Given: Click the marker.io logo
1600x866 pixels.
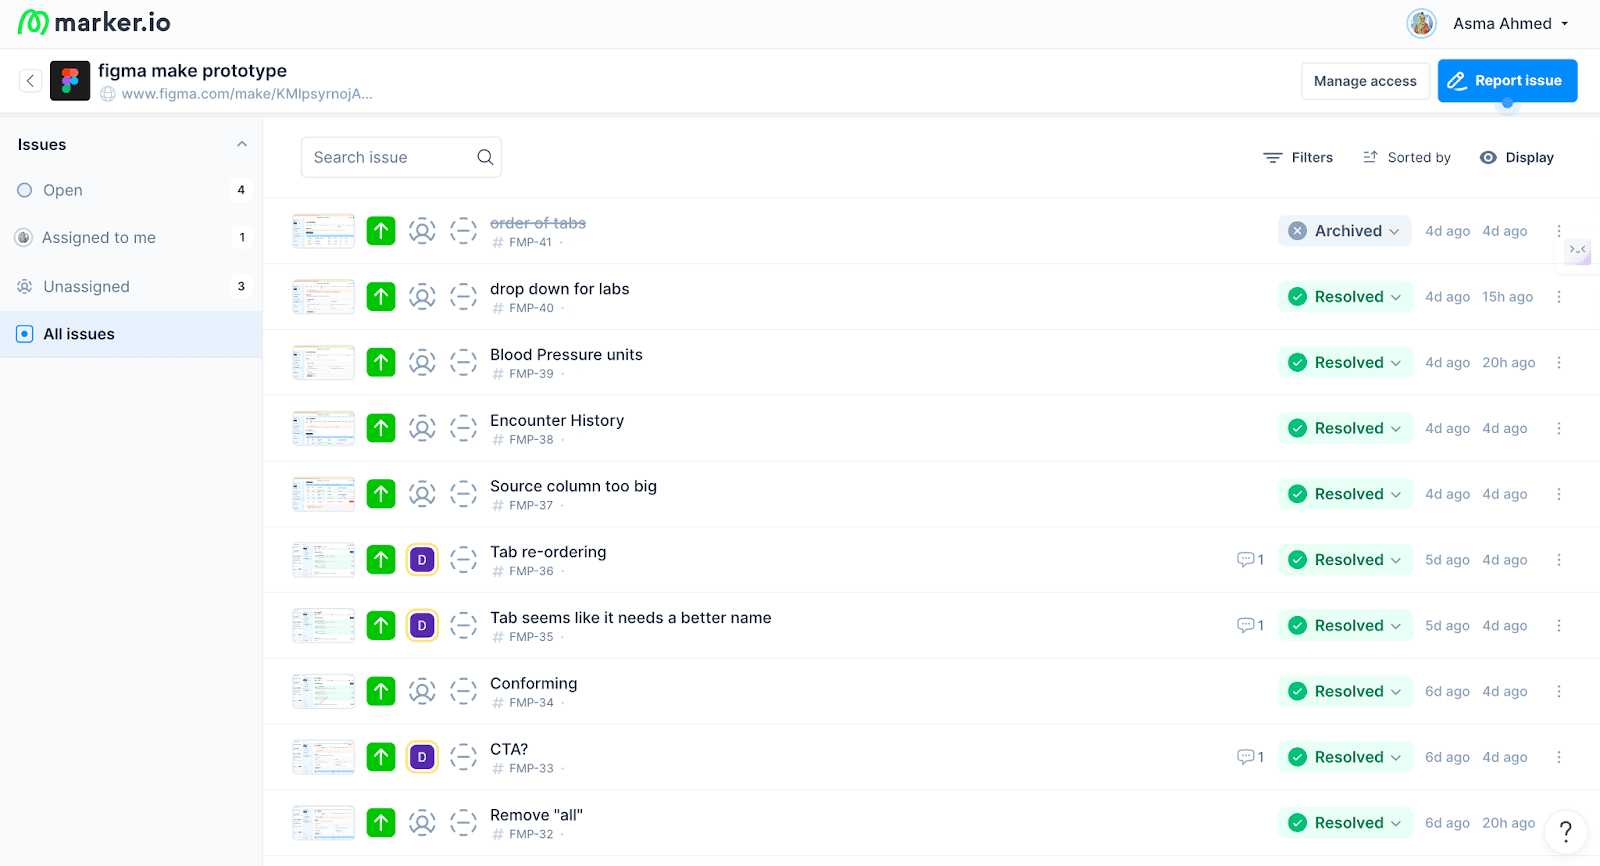Looking at the screenshot, I should (x=94, y=22).
